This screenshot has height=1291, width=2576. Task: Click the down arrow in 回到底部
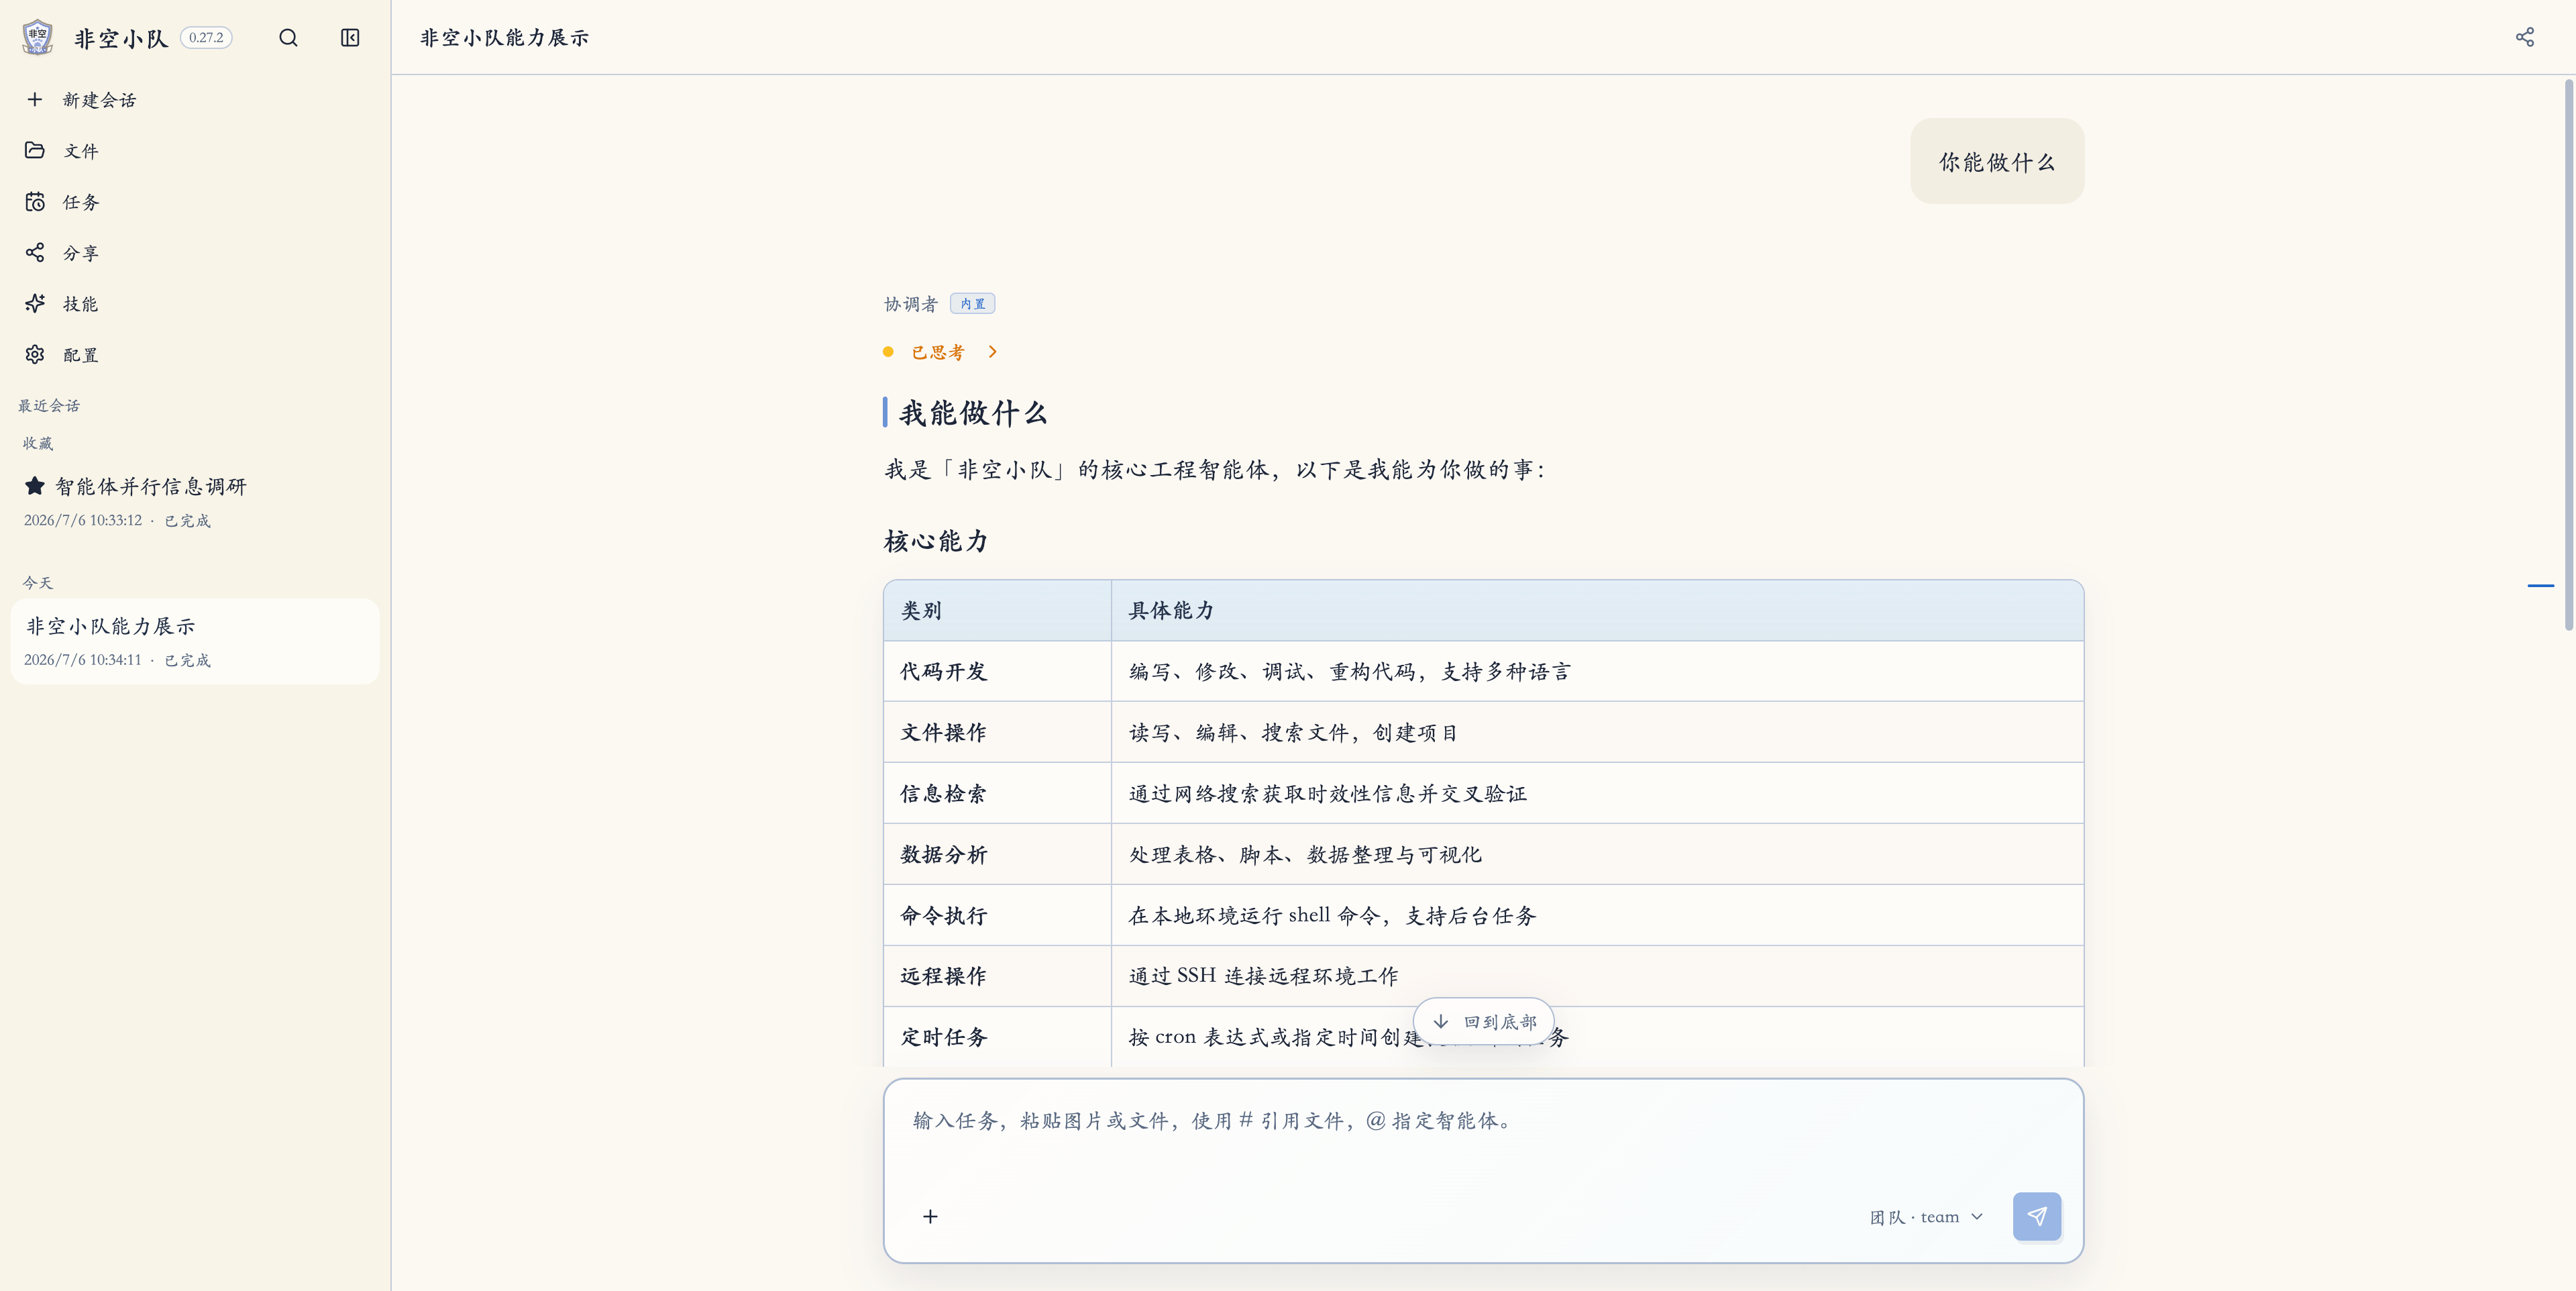[1441, 1021]
